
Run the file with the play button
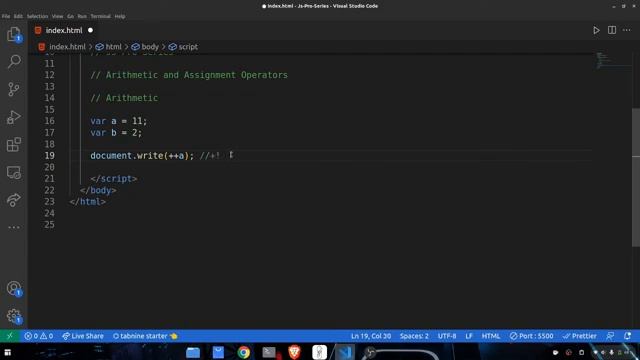pyautogui.click(x=596, y=30)
